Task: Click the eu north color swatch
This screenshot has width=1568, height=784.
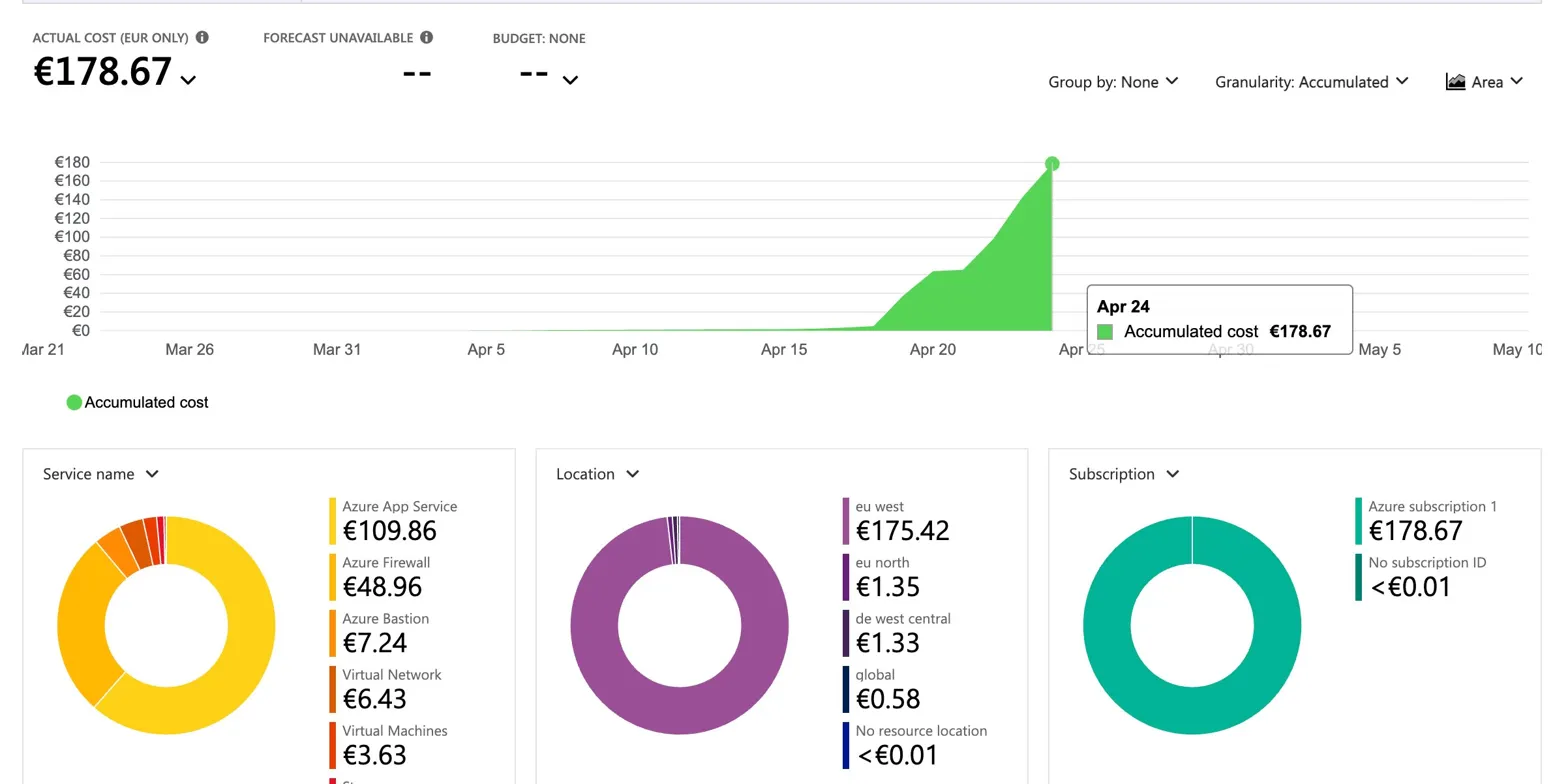Action: (846, 577)
